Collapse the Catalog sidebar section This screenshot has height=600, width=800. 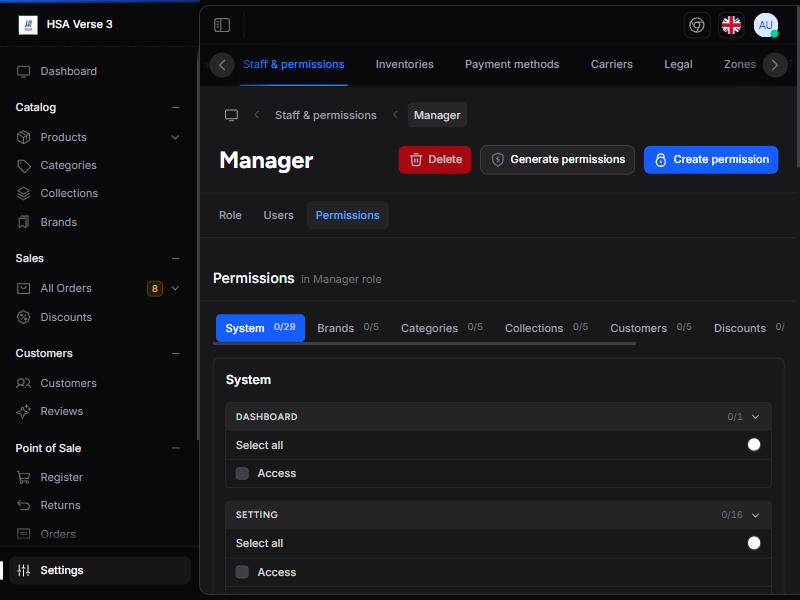176,108
